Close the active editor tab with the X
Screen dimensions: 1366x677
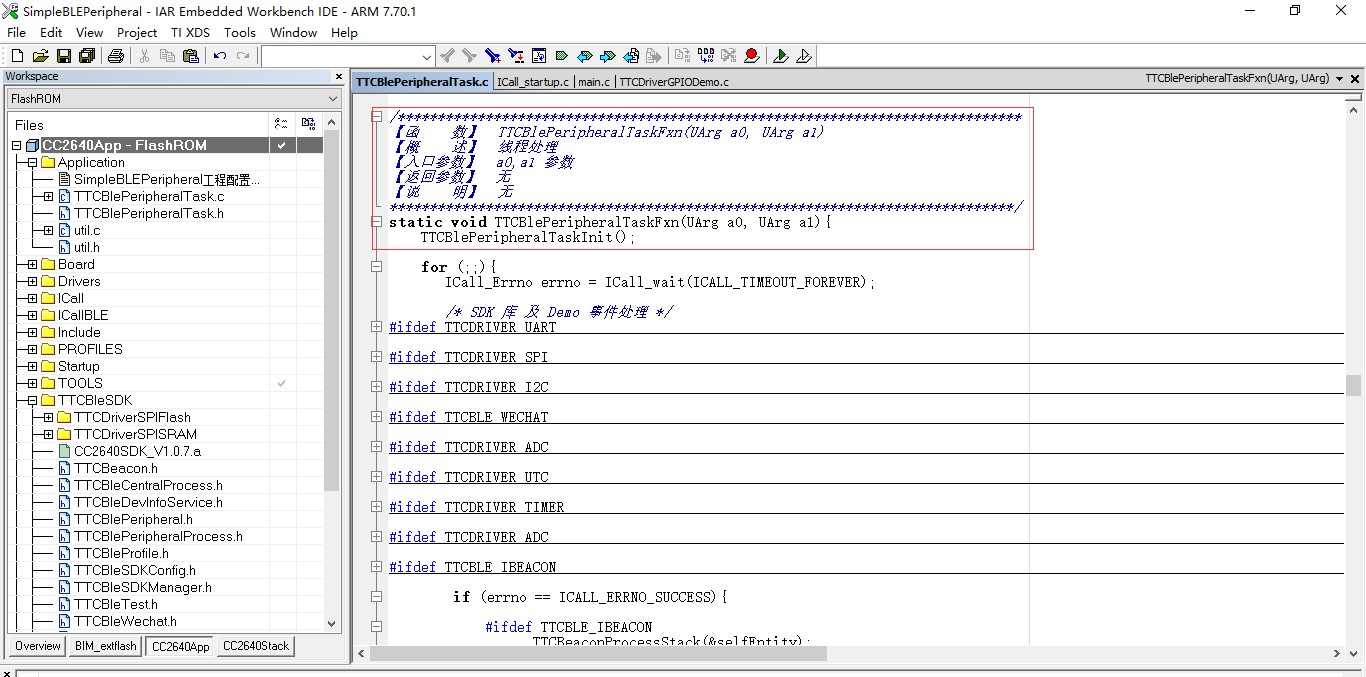click(1357, 79)
